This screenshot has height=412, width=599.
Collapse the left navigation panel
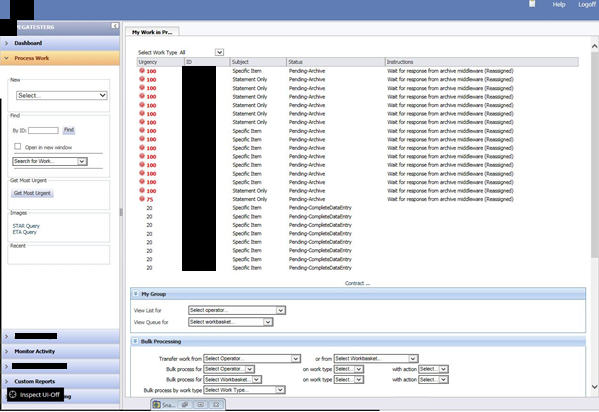click(x=115, y=26)
